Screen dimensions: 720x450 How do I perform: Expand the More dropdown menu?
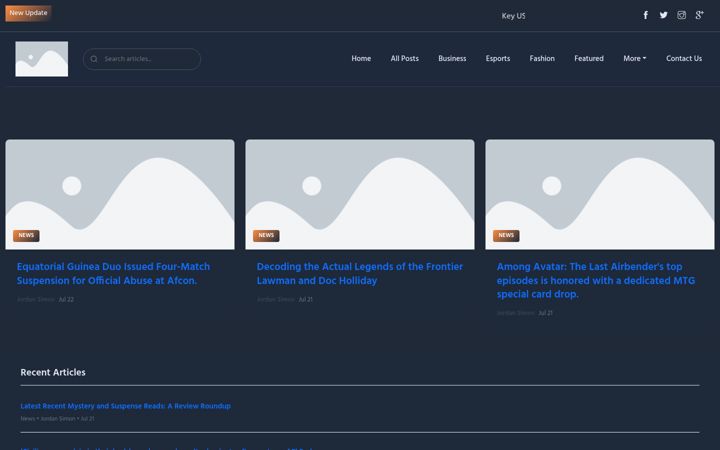[635, 58]
